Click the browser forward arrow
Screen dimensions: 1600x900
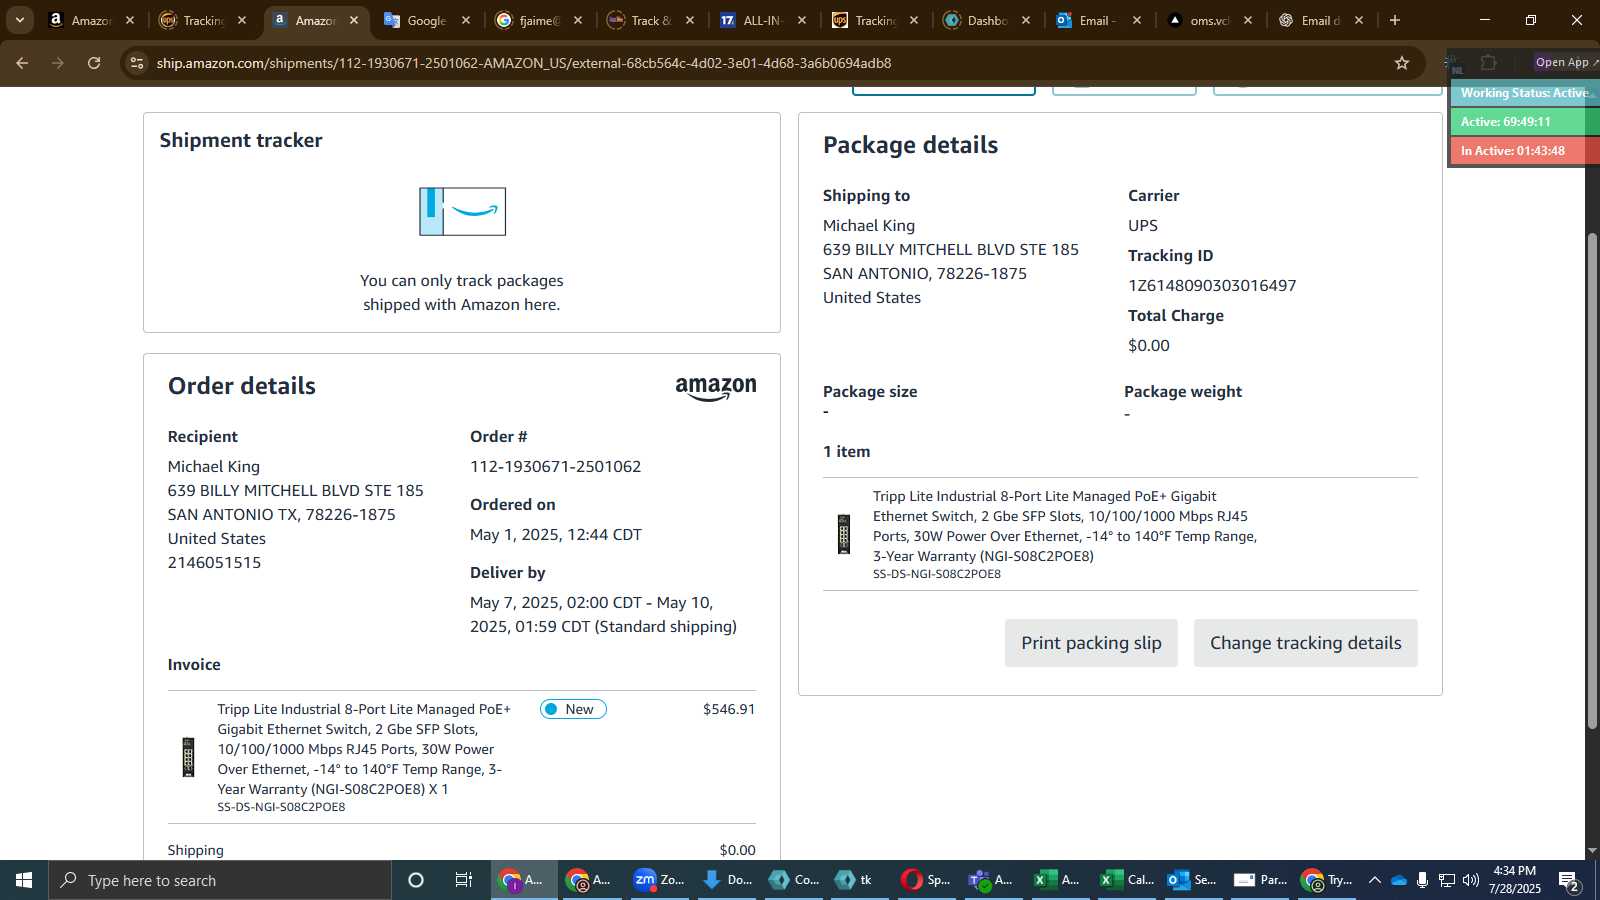pos(58,63)
